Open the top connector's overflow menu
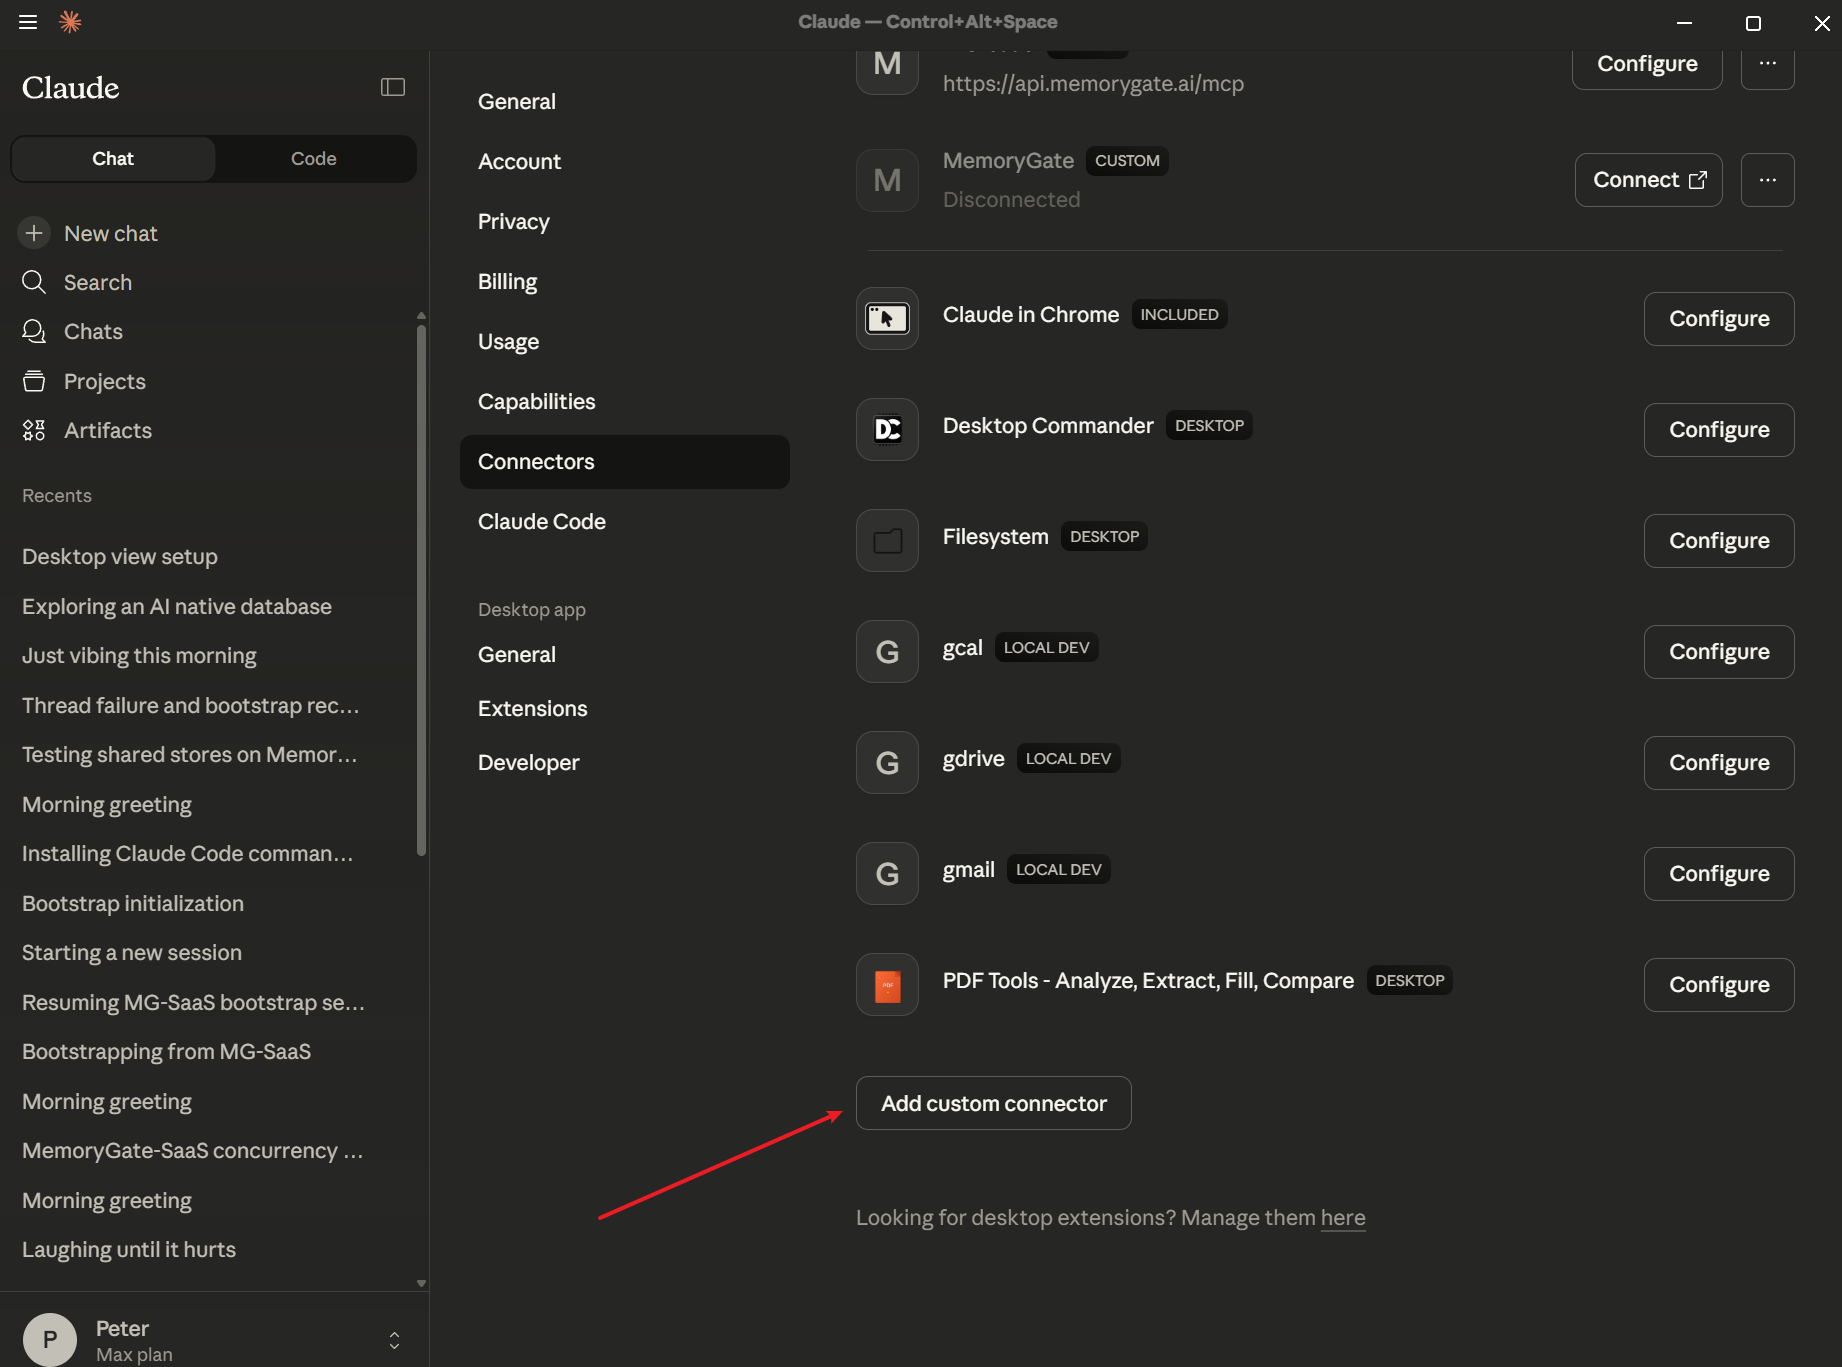Image resolution: width=1842 pixels, height=1367 pixels. pos(1767,63)
